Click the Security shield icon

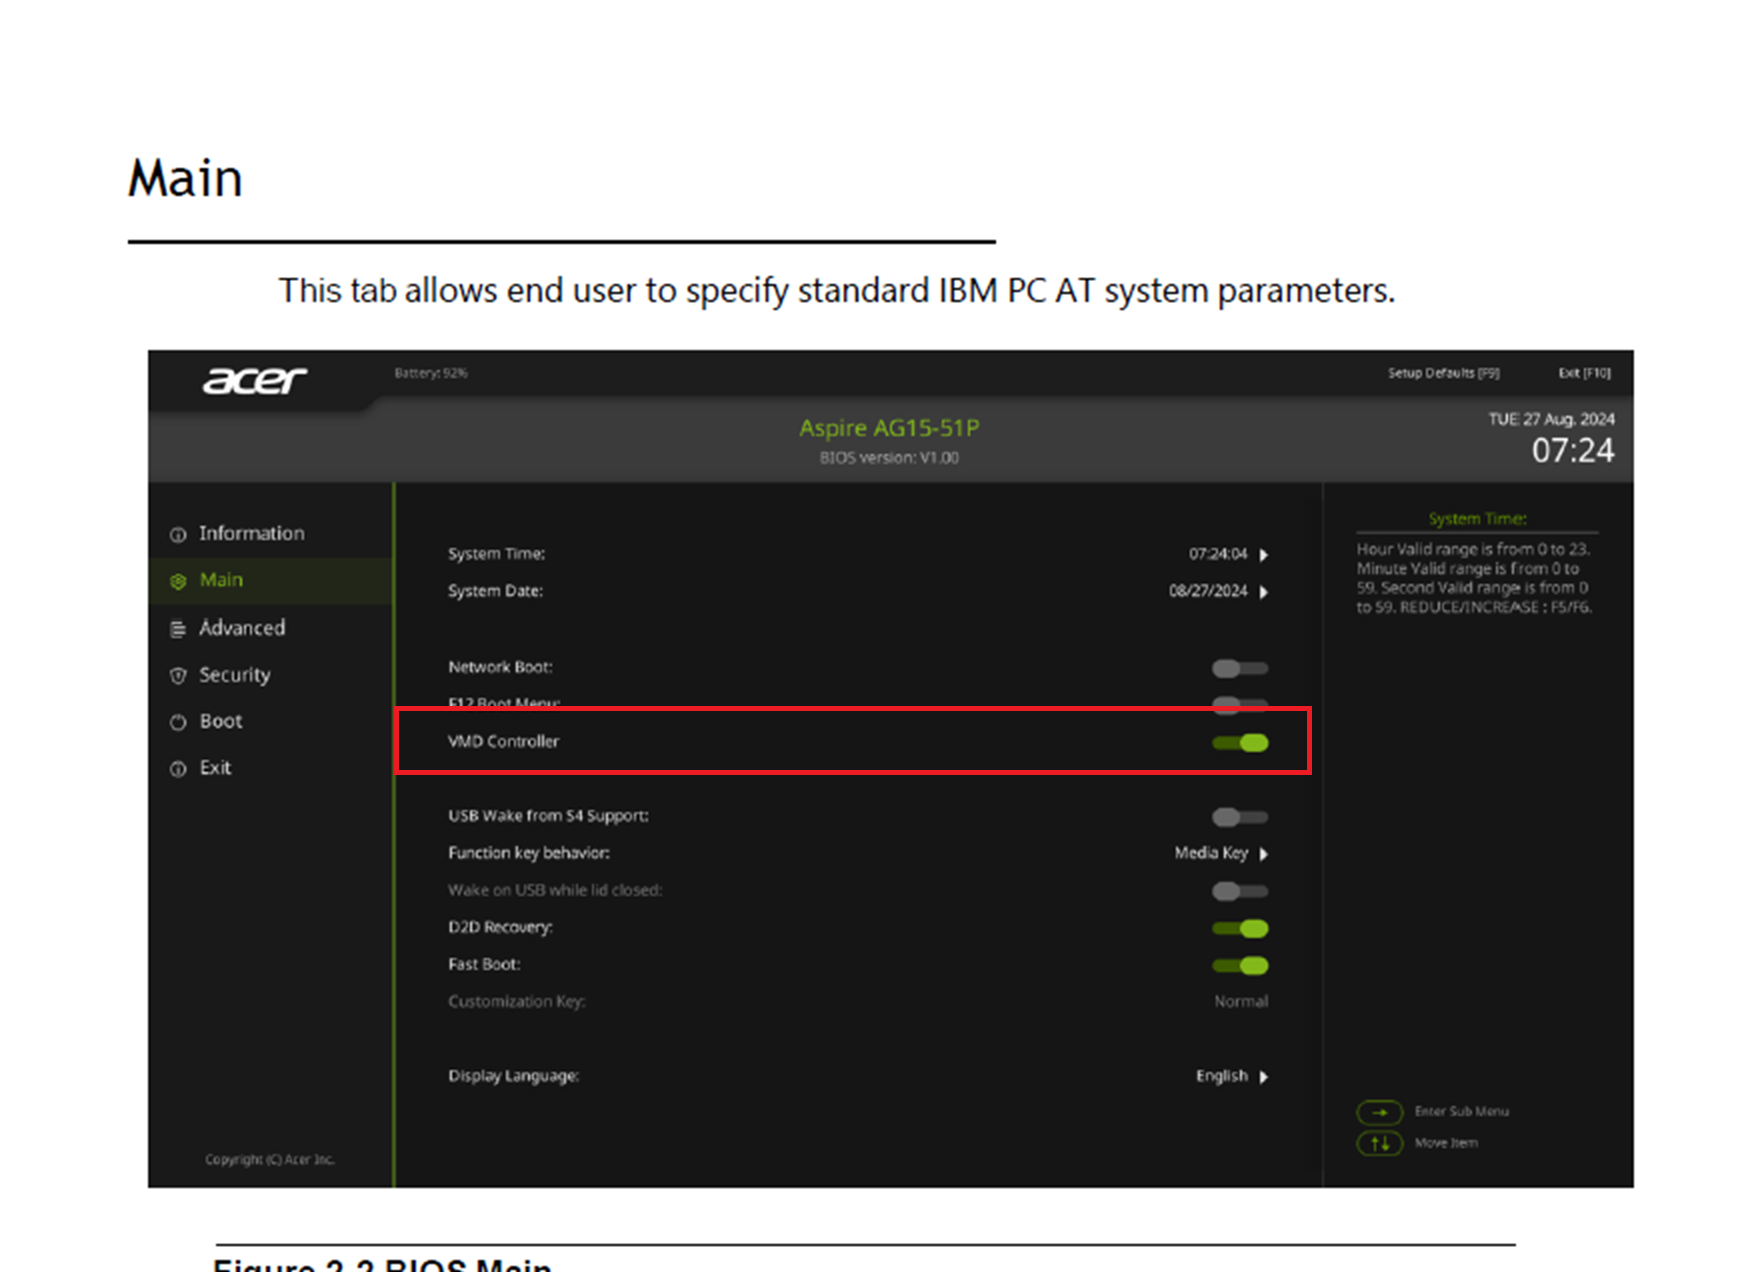tap(178, 676)
